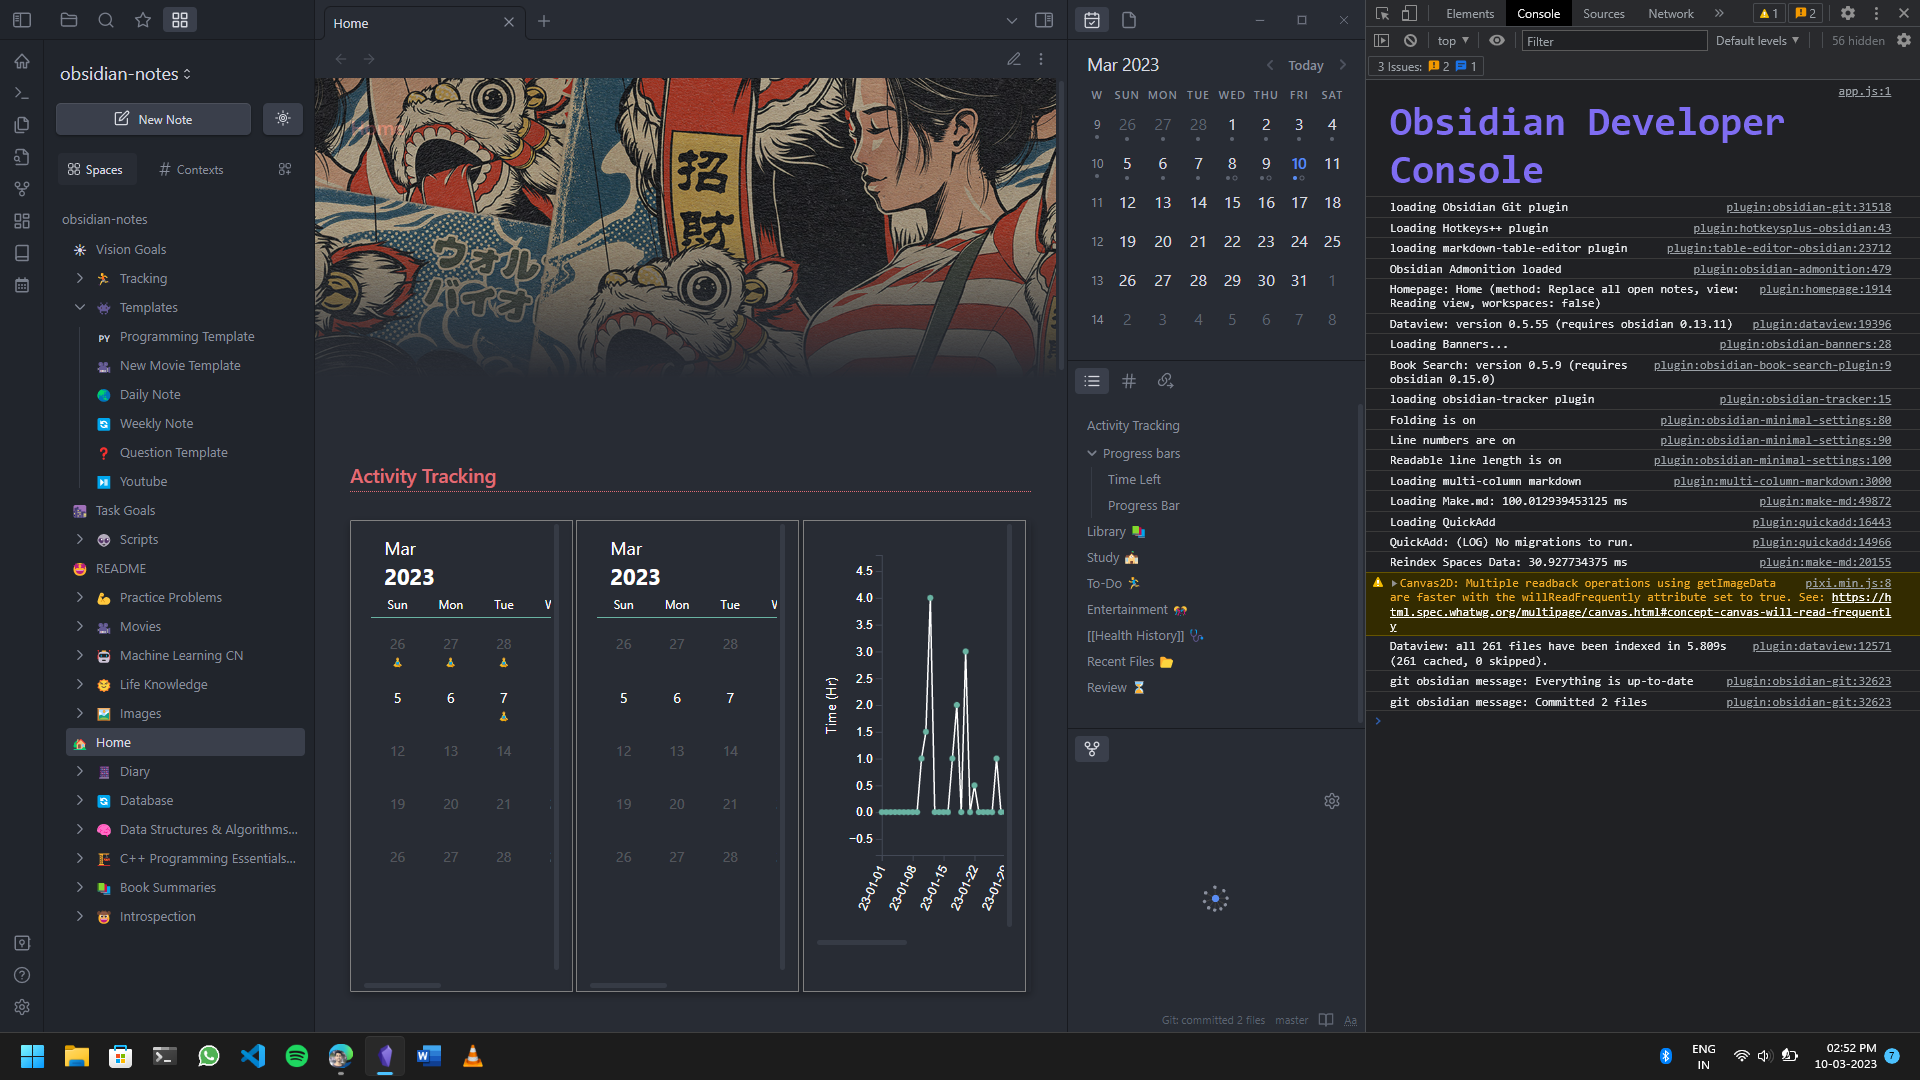
Task: Focus the console Filter input field
Action: click(1613, 41)
